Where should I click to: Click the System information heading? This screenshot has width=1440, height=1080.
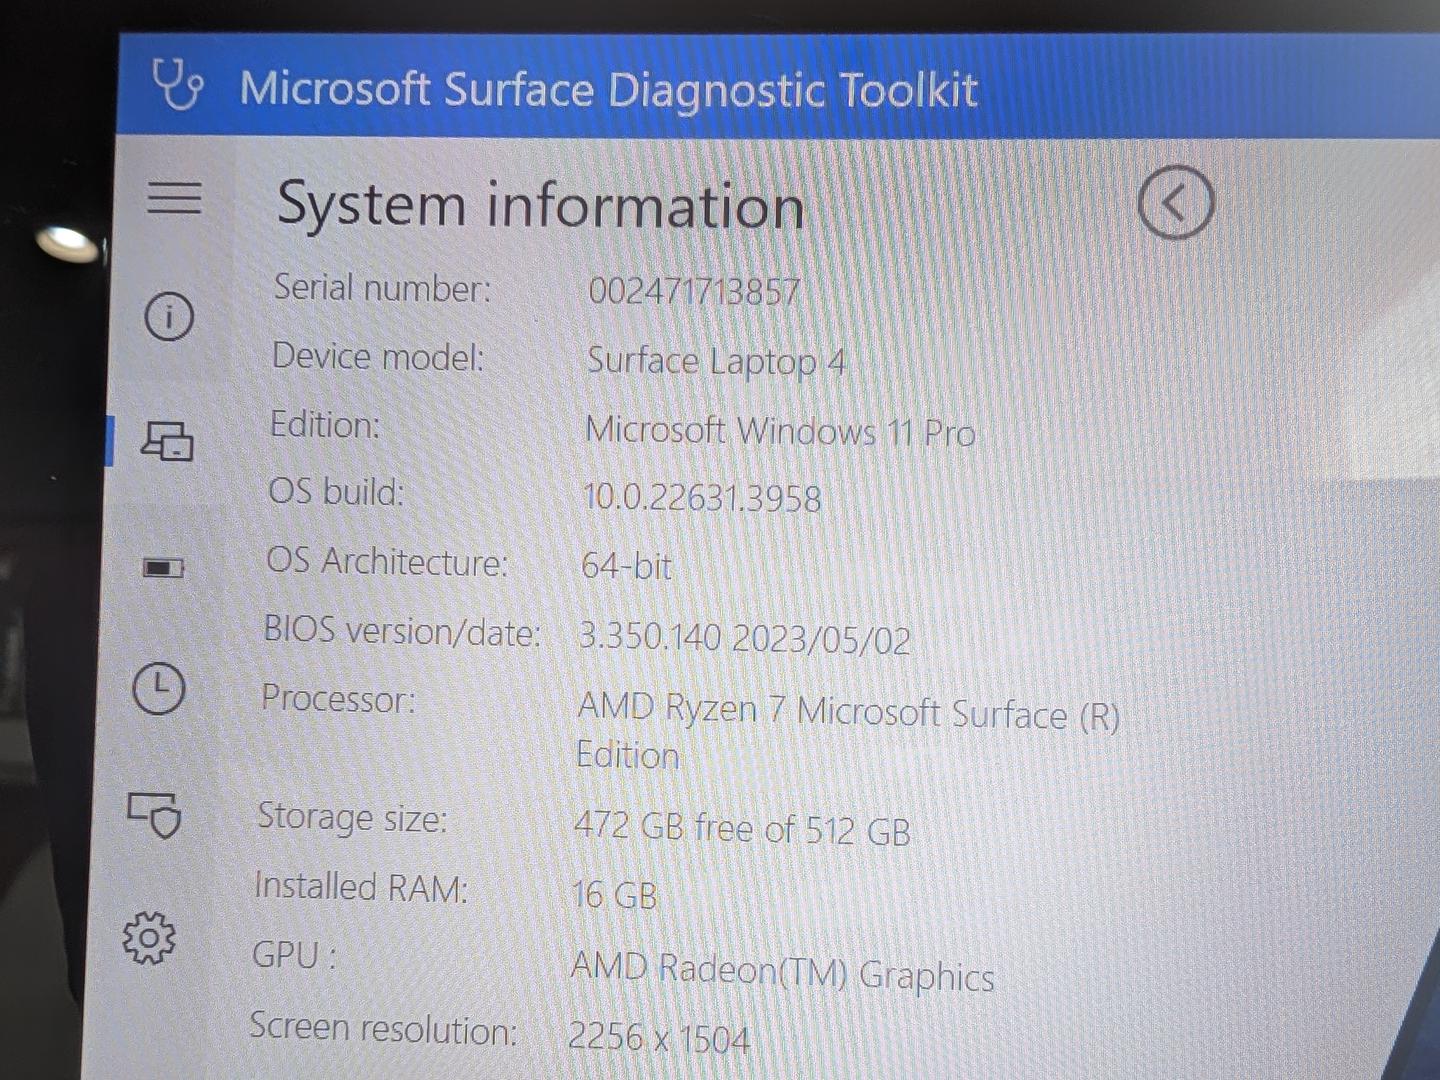point(541,205)
